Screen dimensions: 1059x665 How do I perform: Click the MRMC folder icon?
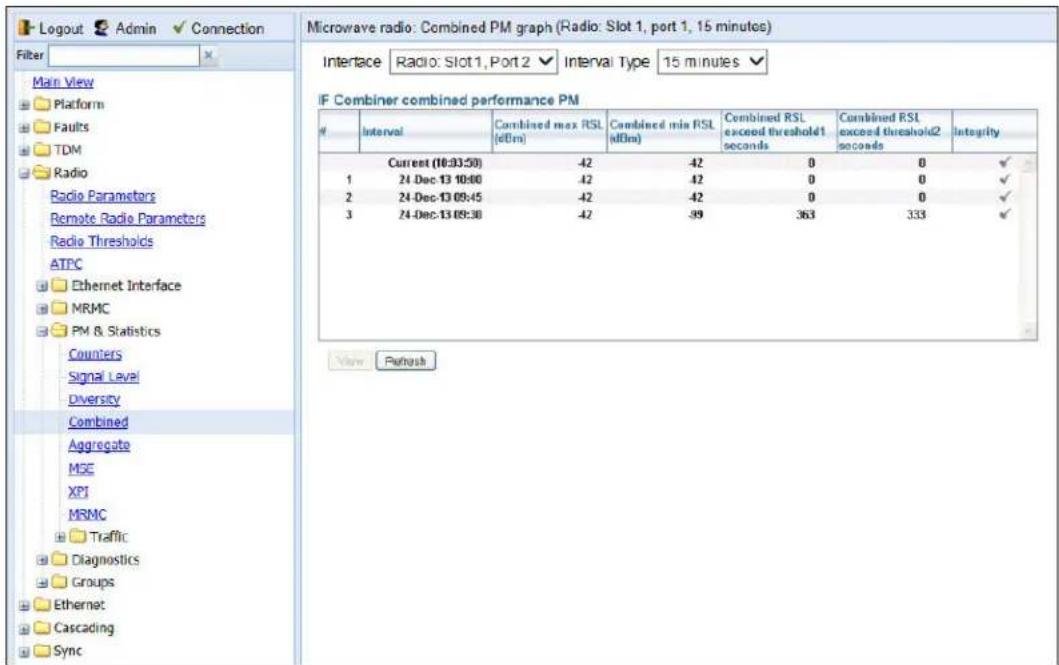point(60,309)
